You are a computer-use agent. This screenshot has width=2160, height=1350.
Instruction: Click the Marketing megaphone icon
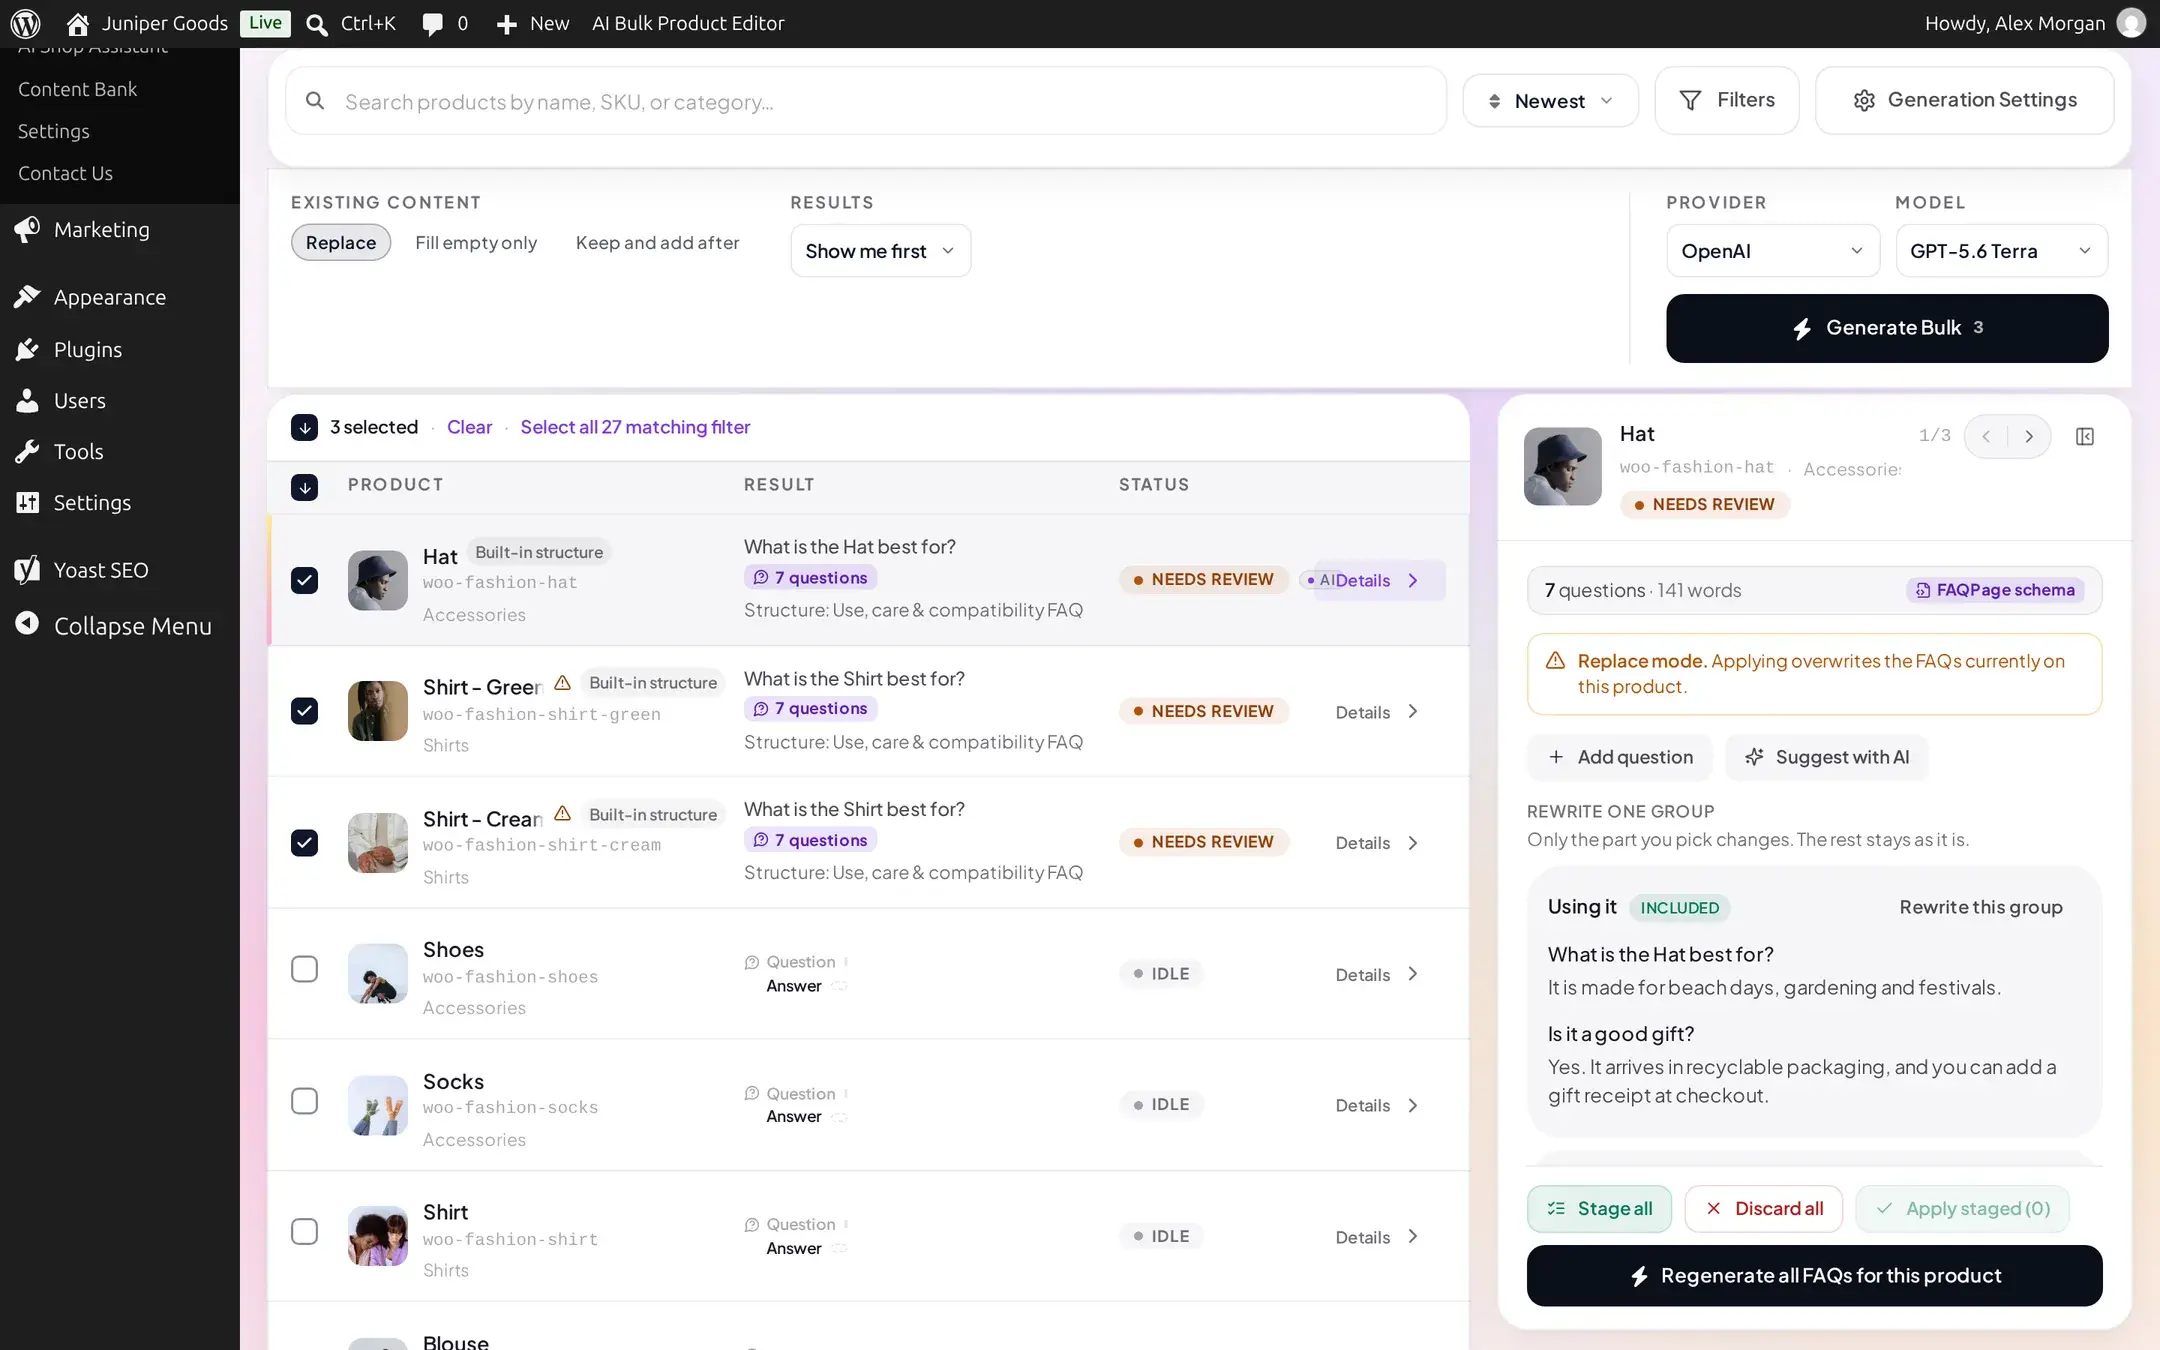tap(27, 229)
